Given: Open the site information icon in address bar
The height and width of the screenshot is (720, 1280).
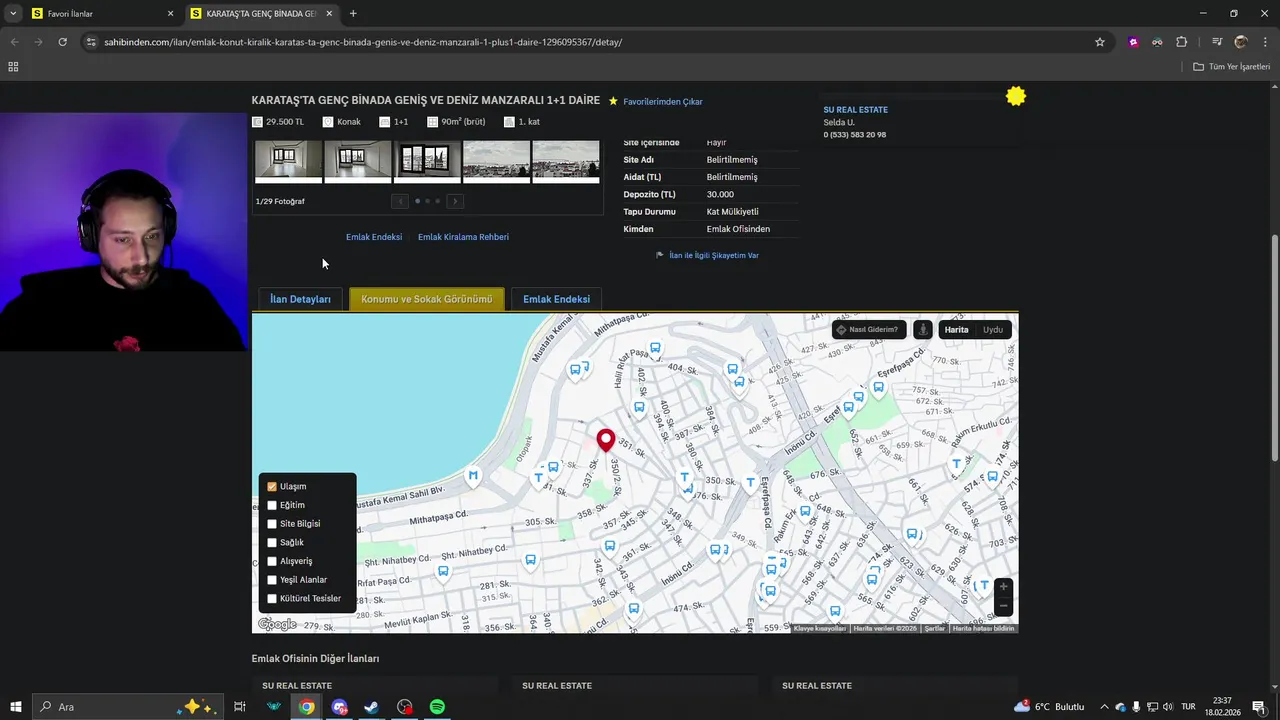Looking at the screenshot, I should (x=92, y=42).
